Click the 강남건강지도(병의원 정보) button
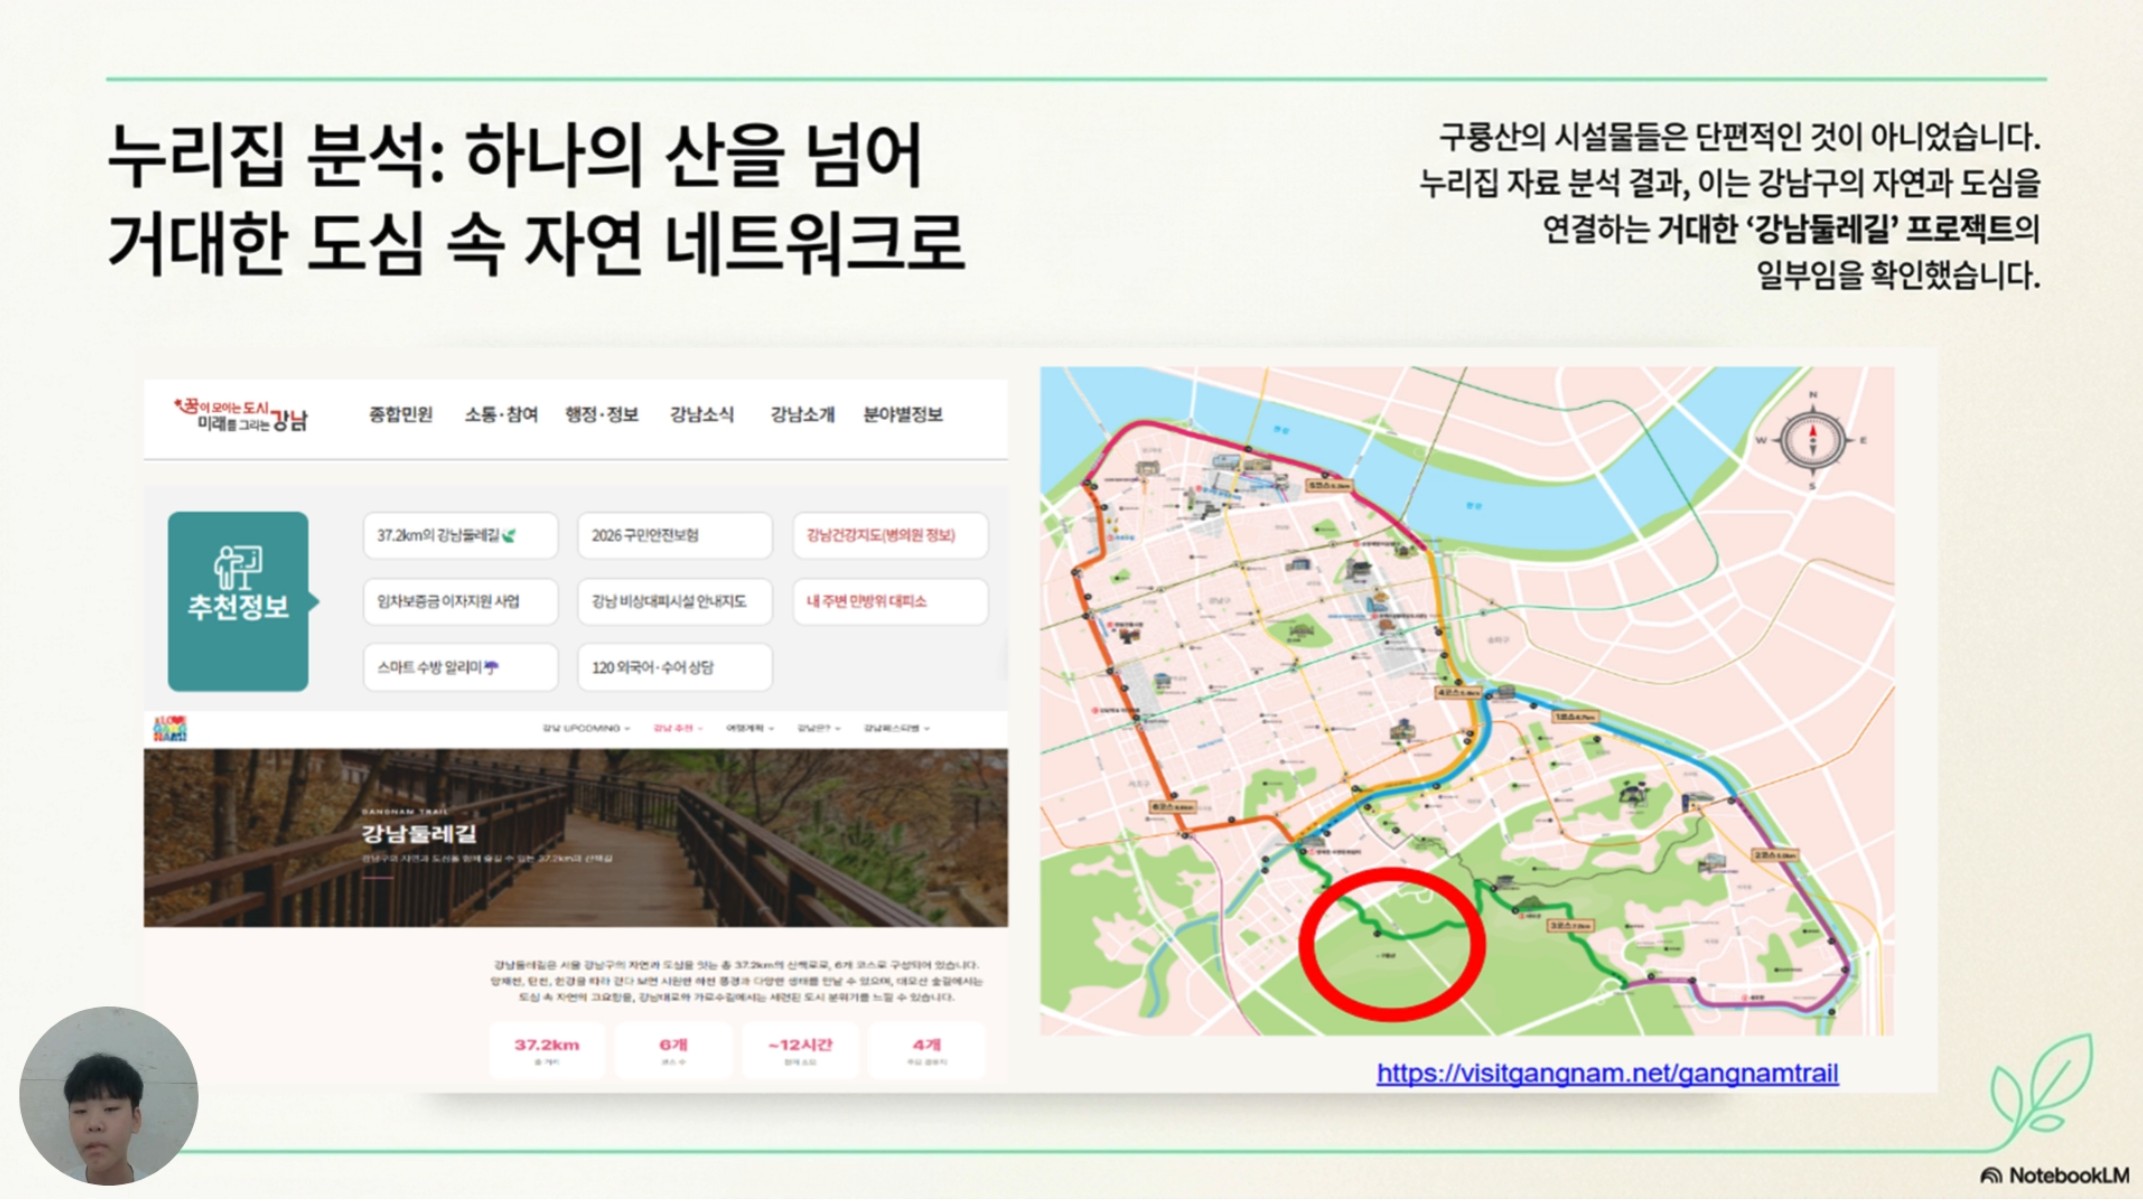The height and width of the screenshot is (1204, 2143). pyautogui.click(x=890, y=535)
